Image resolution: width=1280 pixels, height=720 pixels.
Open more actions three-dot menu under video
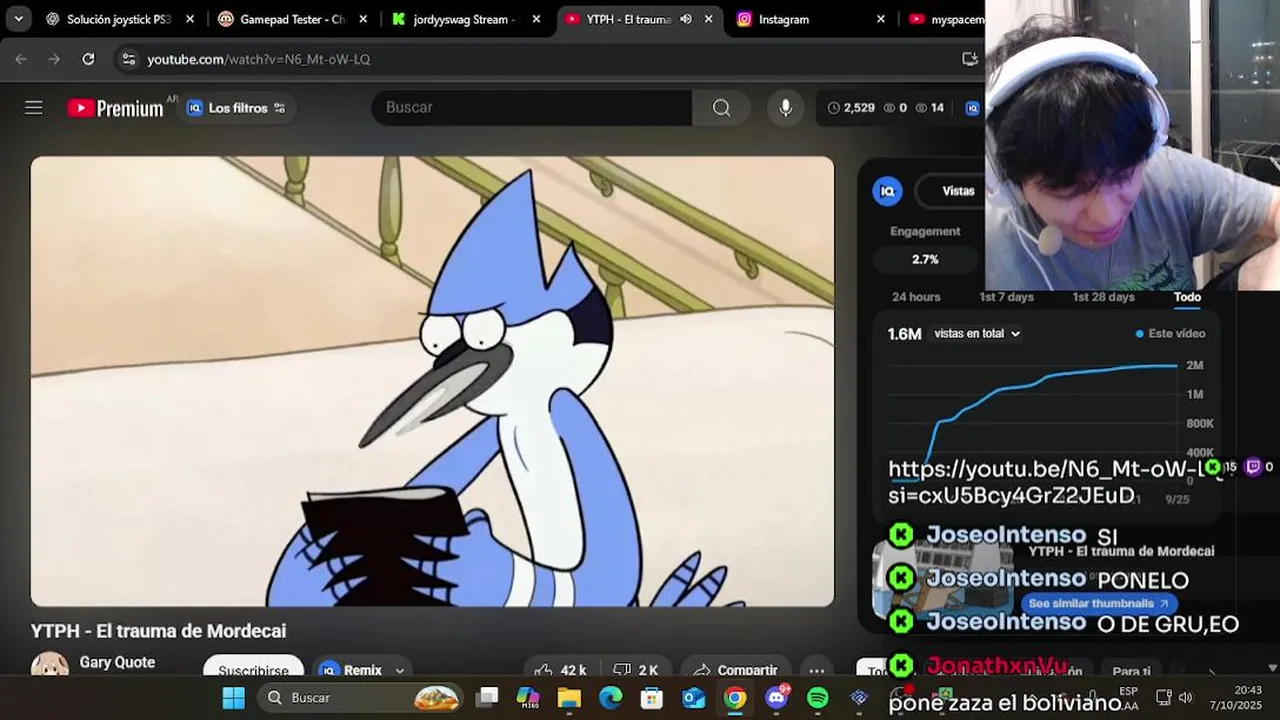pos(817,671)
